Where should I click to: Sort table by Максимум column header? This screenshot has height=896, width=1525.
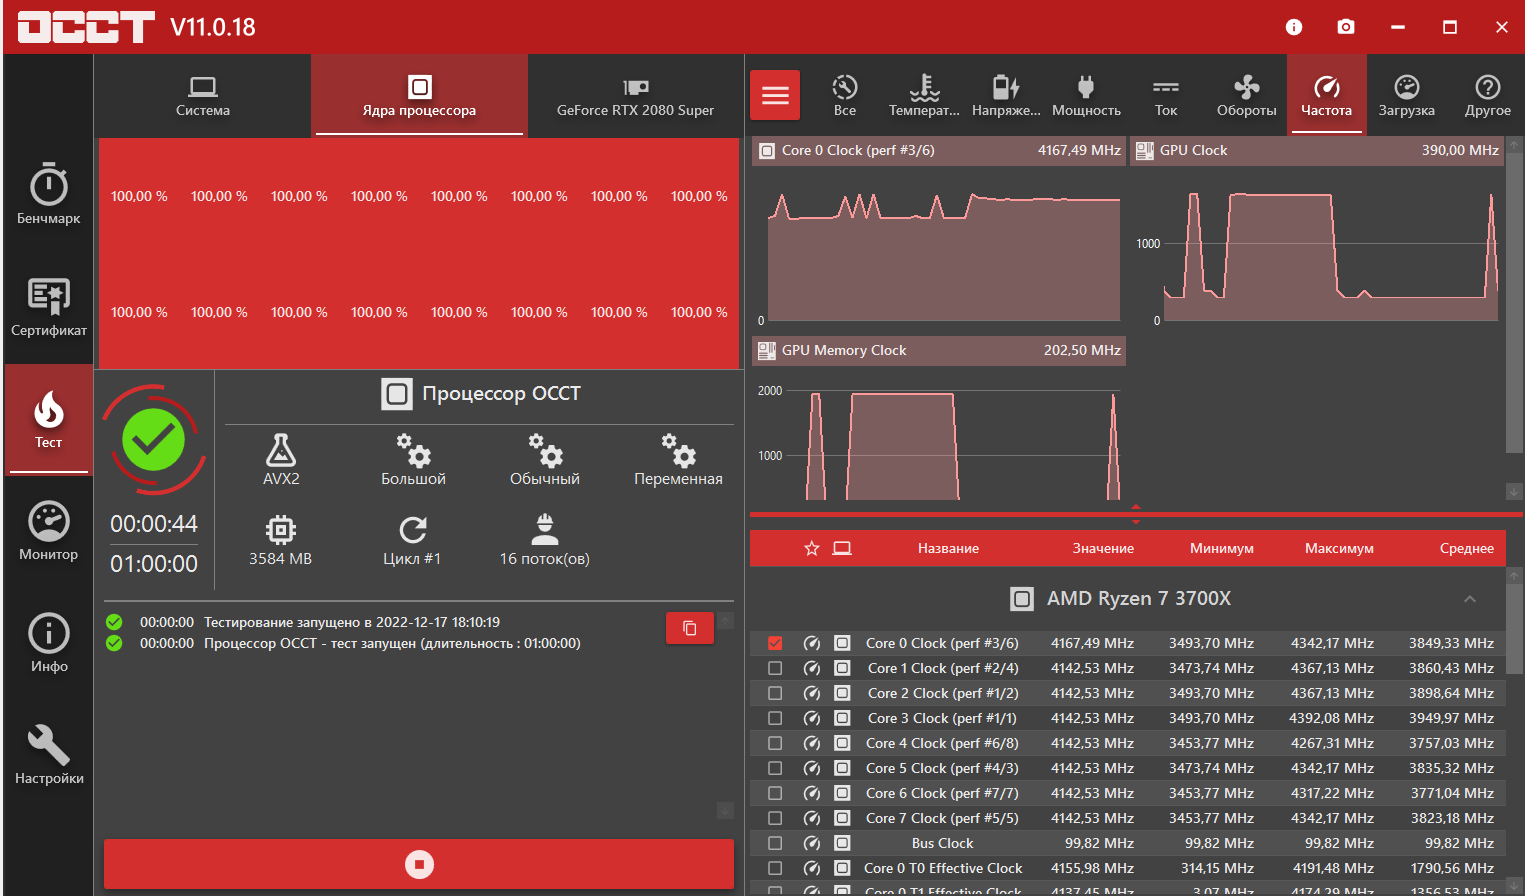1339,548
